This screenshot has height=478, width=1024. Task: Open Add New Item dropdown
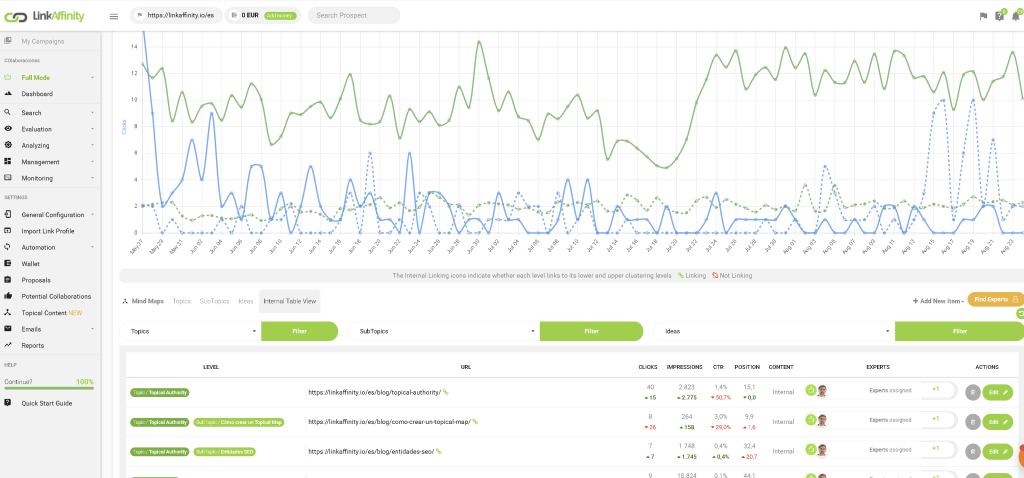(x=937, y=300)
